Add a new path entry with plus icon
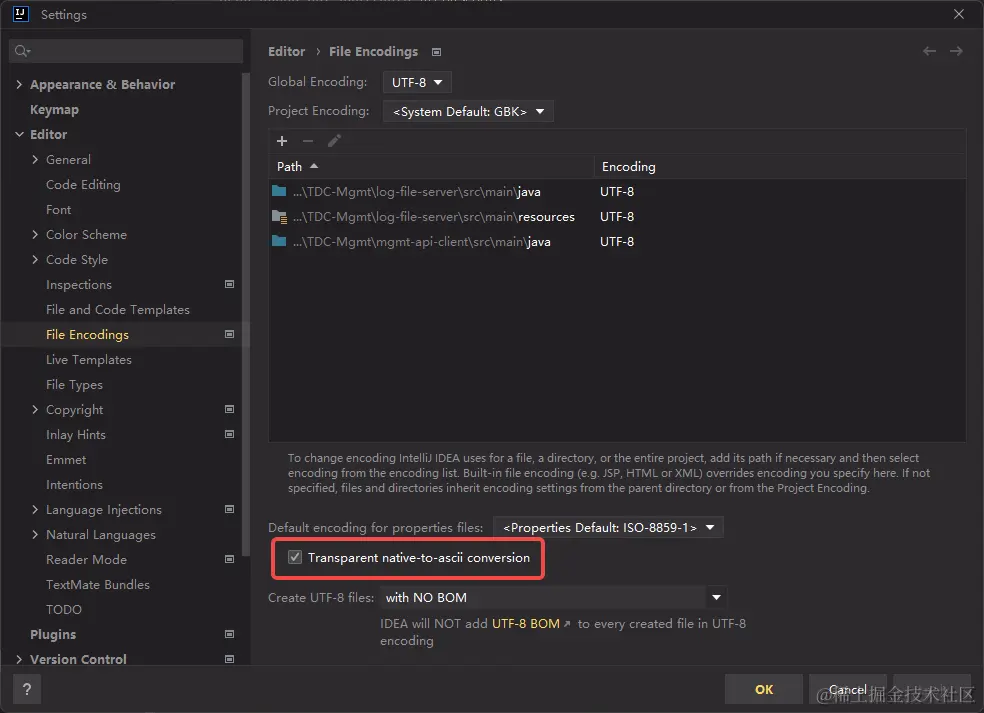The width and height of the screenshot is (984, 713). [x=281, y=141]
